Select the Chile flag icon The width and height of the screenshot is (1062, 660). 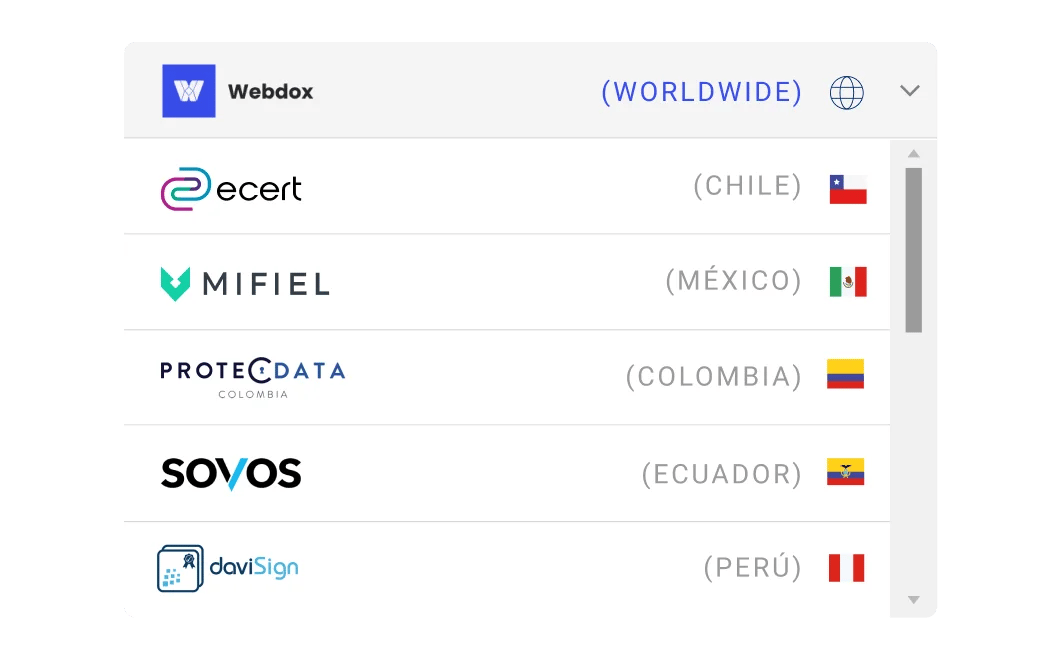[x=848, y=189]
